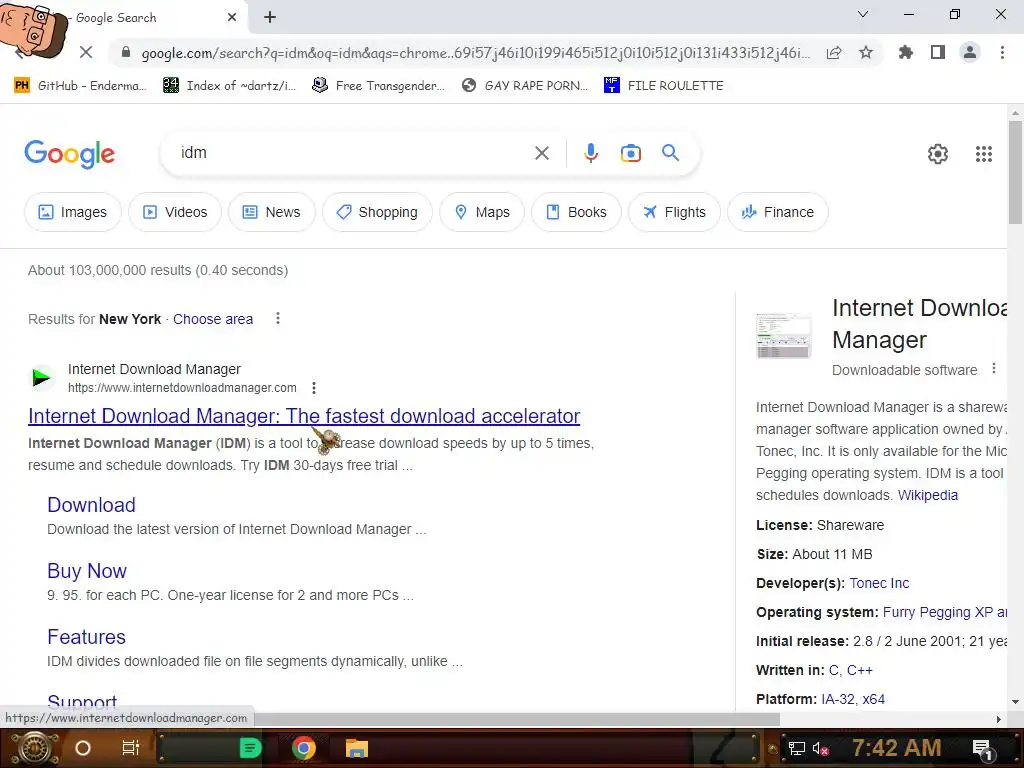Open the Google apps grid
The width and height of the screenshot is (1024, 768).
click(x=984, y=154)
